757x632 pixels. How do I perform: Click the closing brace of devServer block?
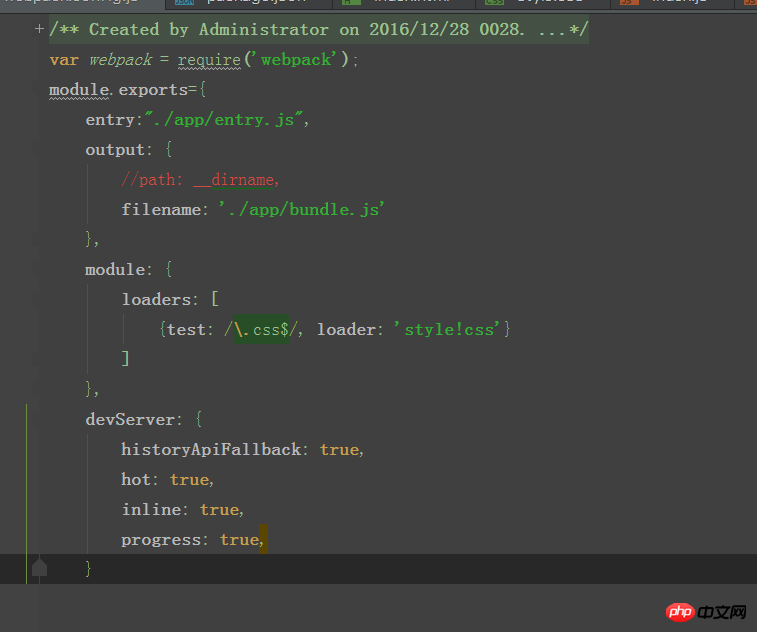point(88,569)
